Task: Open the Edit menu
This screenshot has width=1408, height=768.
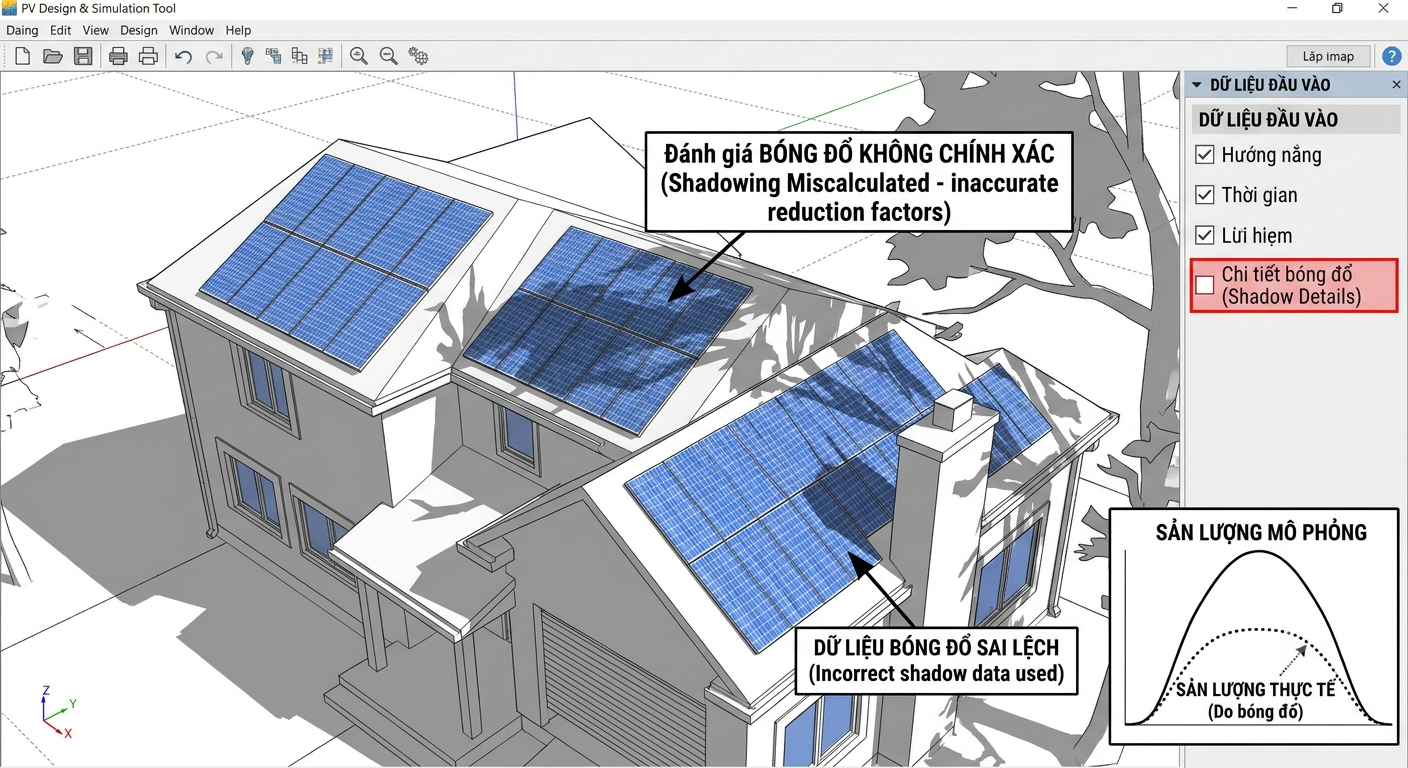Action: (60, 30)
